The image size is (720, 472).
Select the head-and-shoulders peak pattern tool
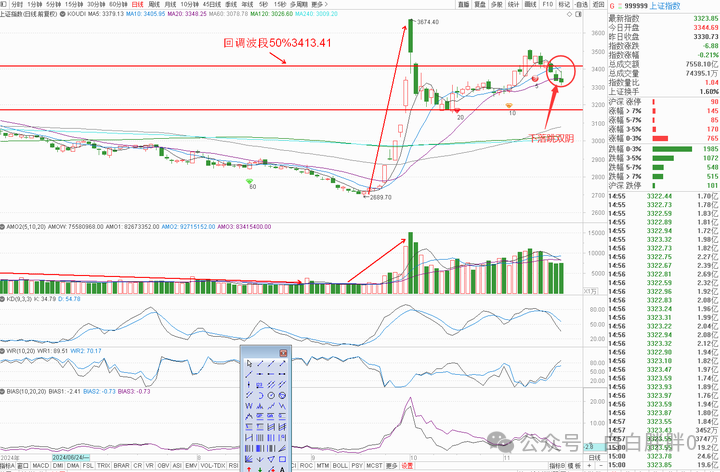pyautogui.click(x=260, y=406)
